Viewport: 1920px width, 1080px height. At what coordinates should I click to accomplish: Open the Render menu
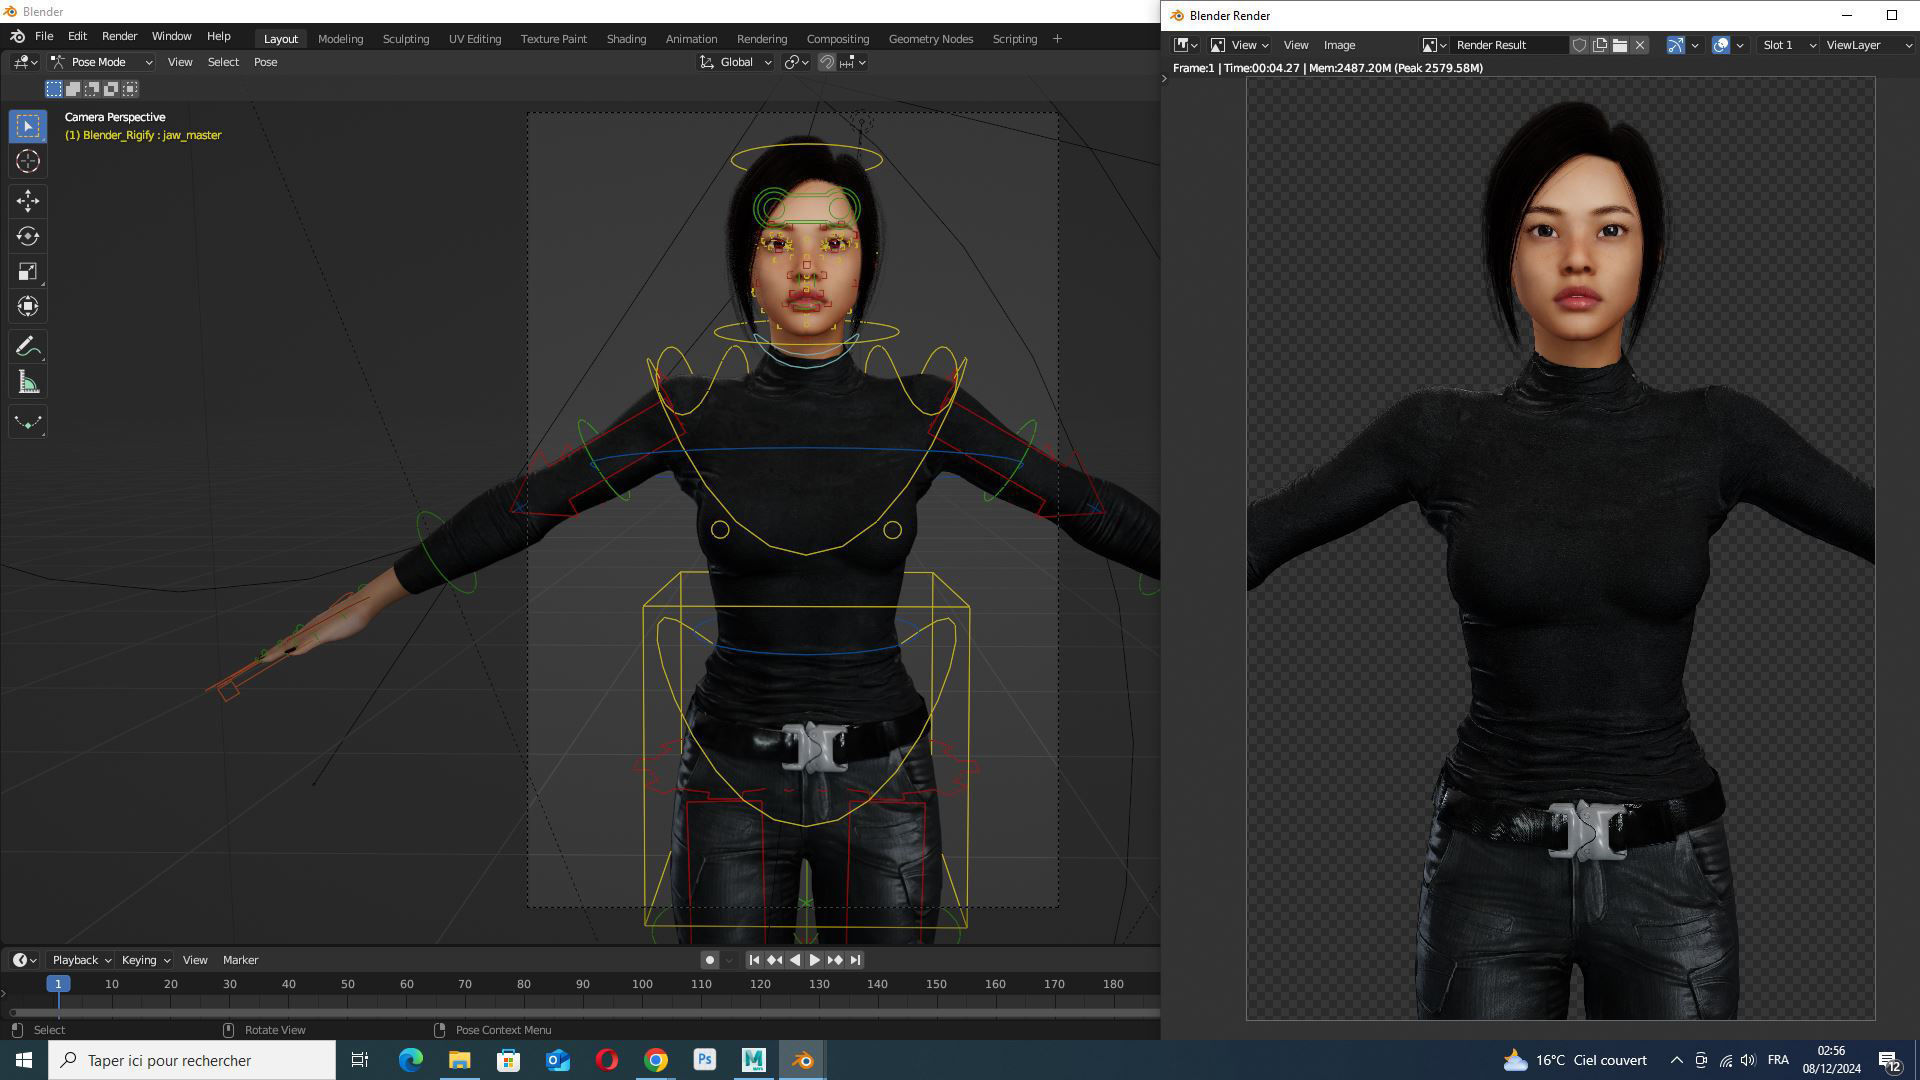click(x=119, y=36)
